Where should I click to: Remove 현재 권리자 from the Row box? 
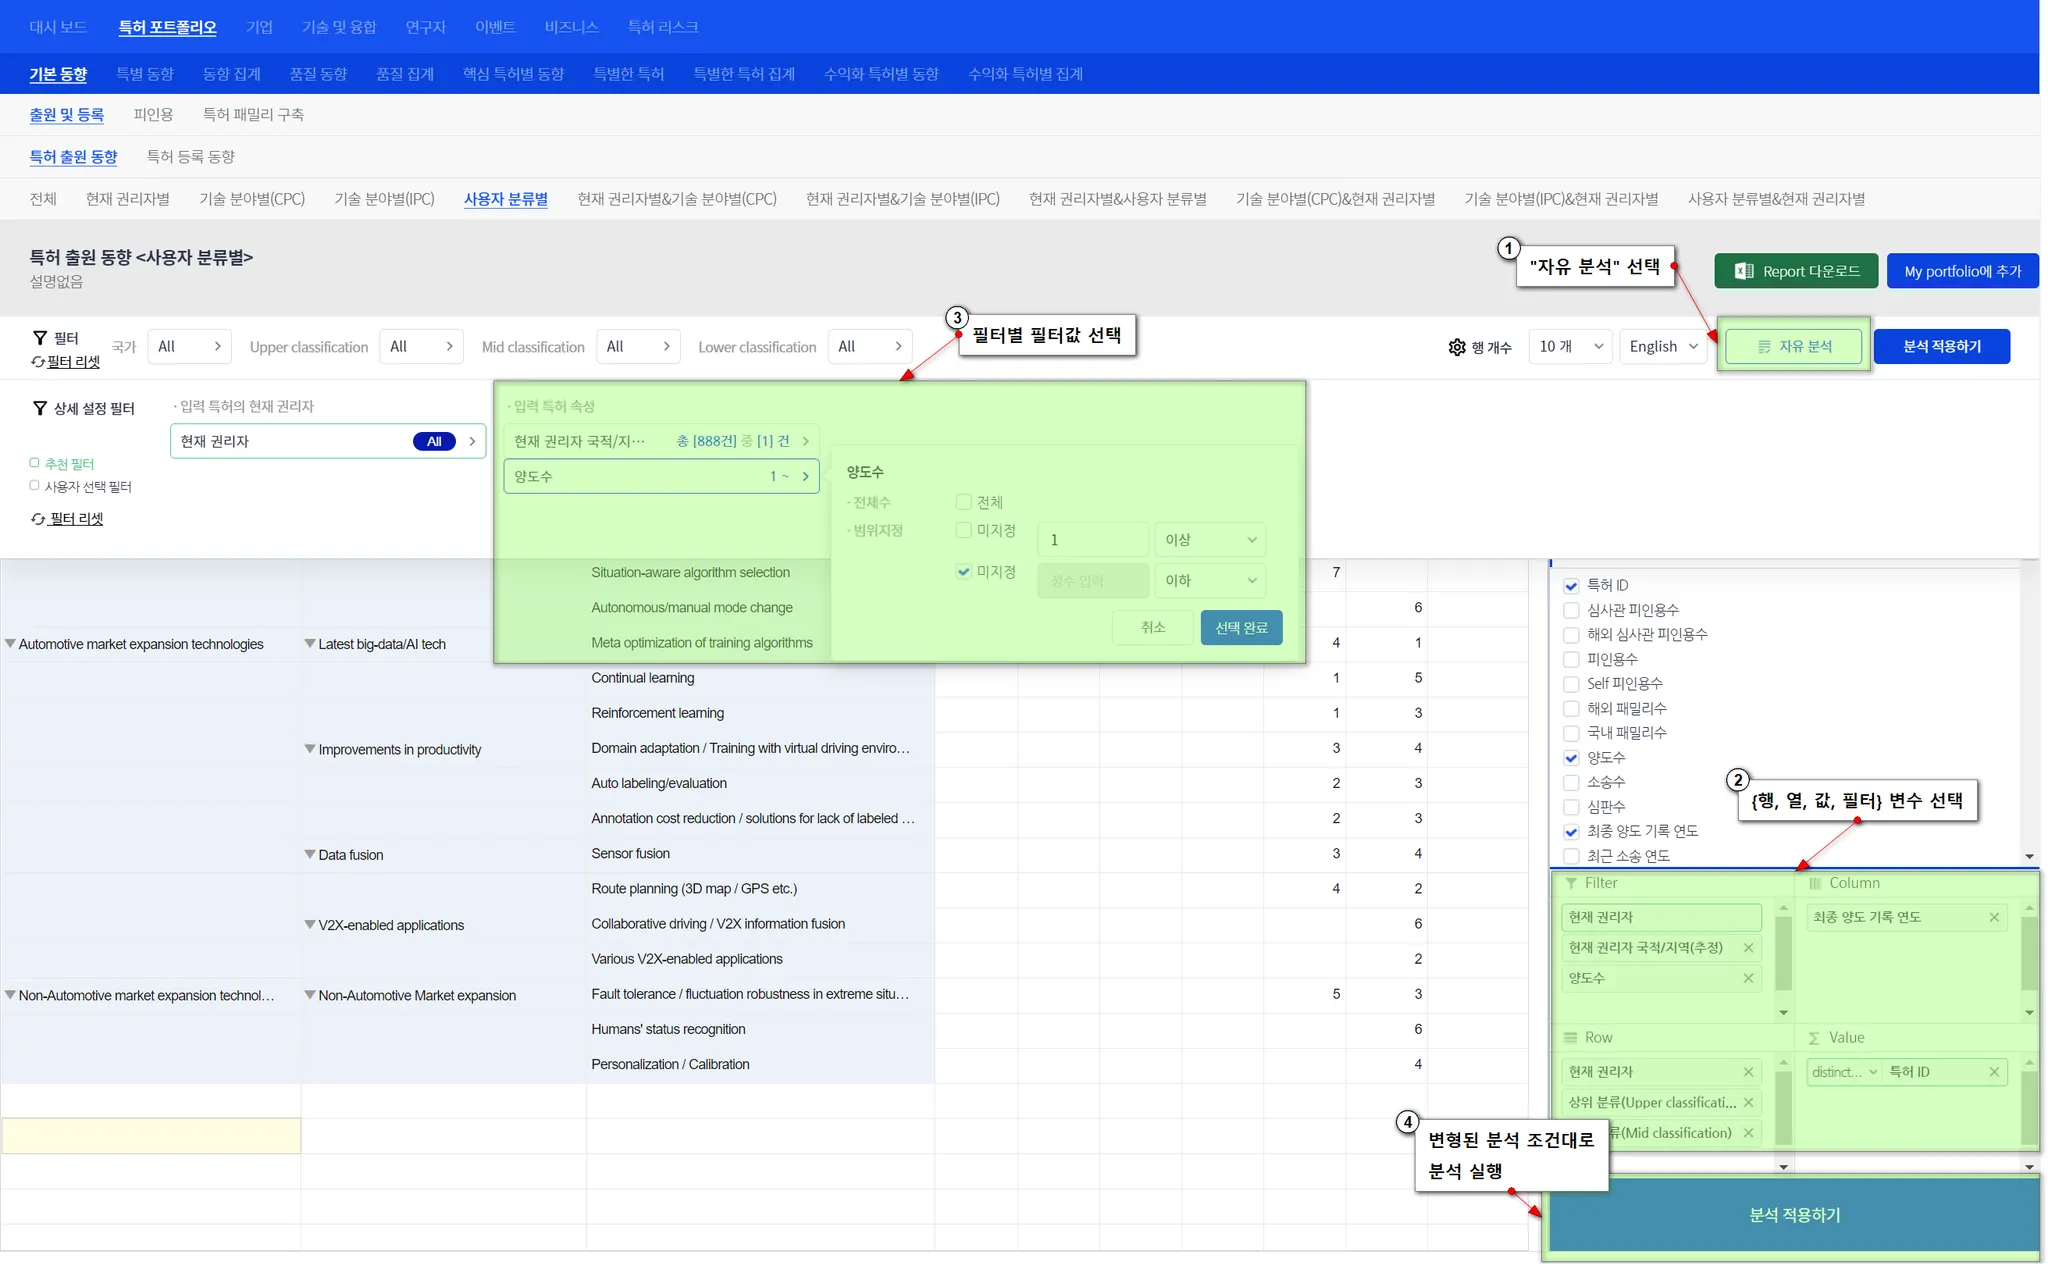1748,1072
